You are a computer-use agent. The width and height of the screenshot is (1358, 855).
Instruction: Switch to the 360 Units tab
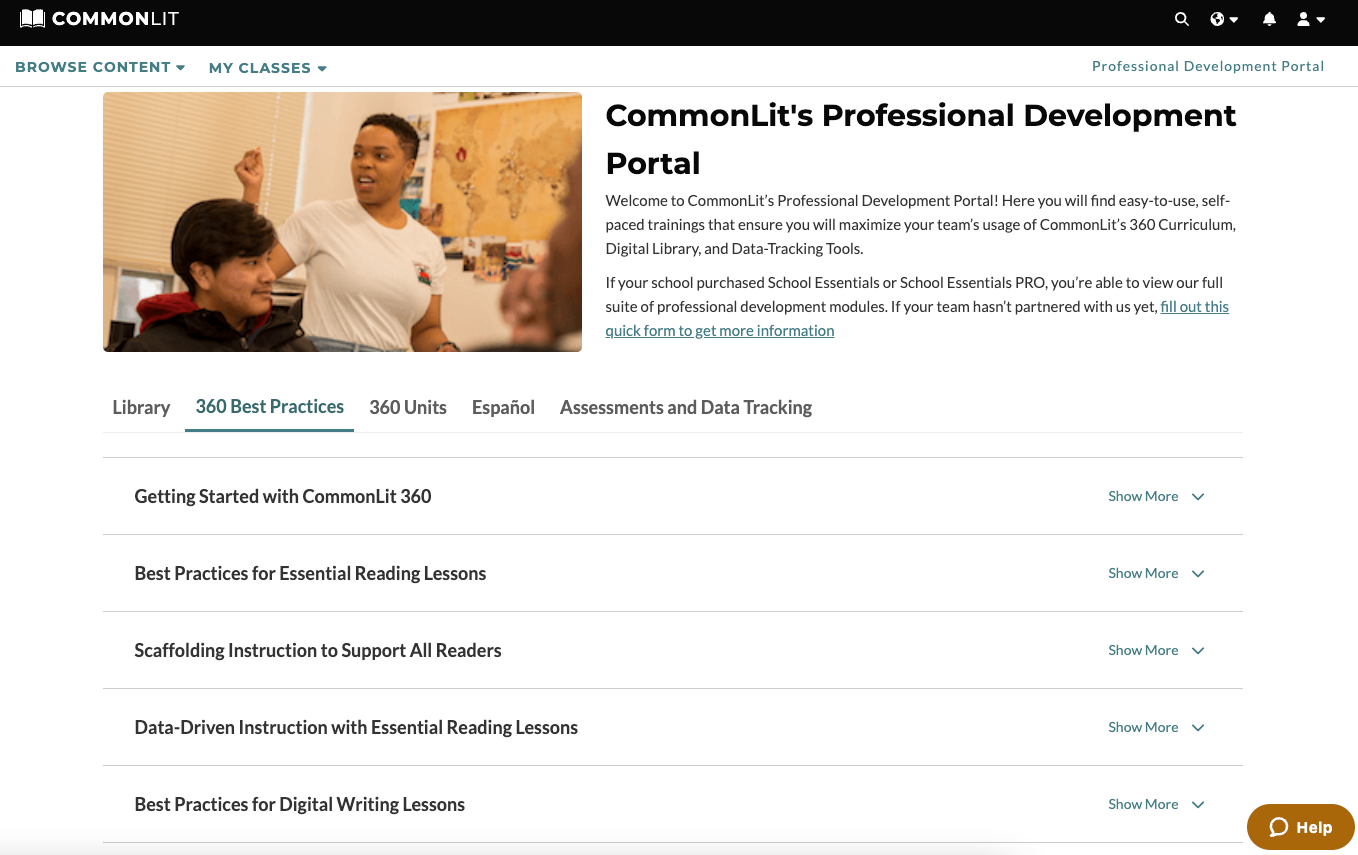pos(408,407)
